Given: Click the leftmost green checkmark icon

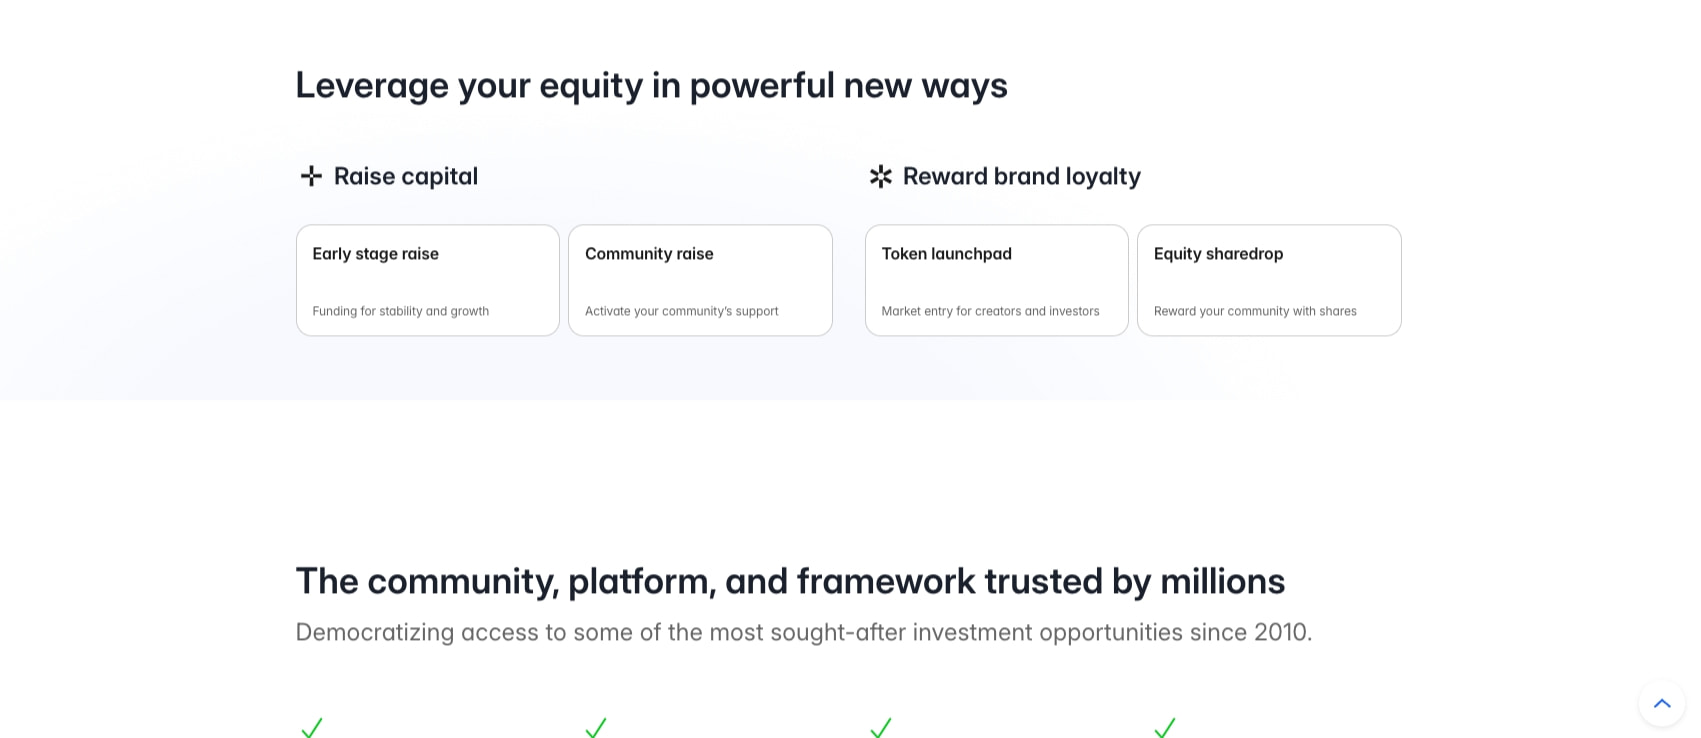Looking at the screenshot, I should 311,727.
